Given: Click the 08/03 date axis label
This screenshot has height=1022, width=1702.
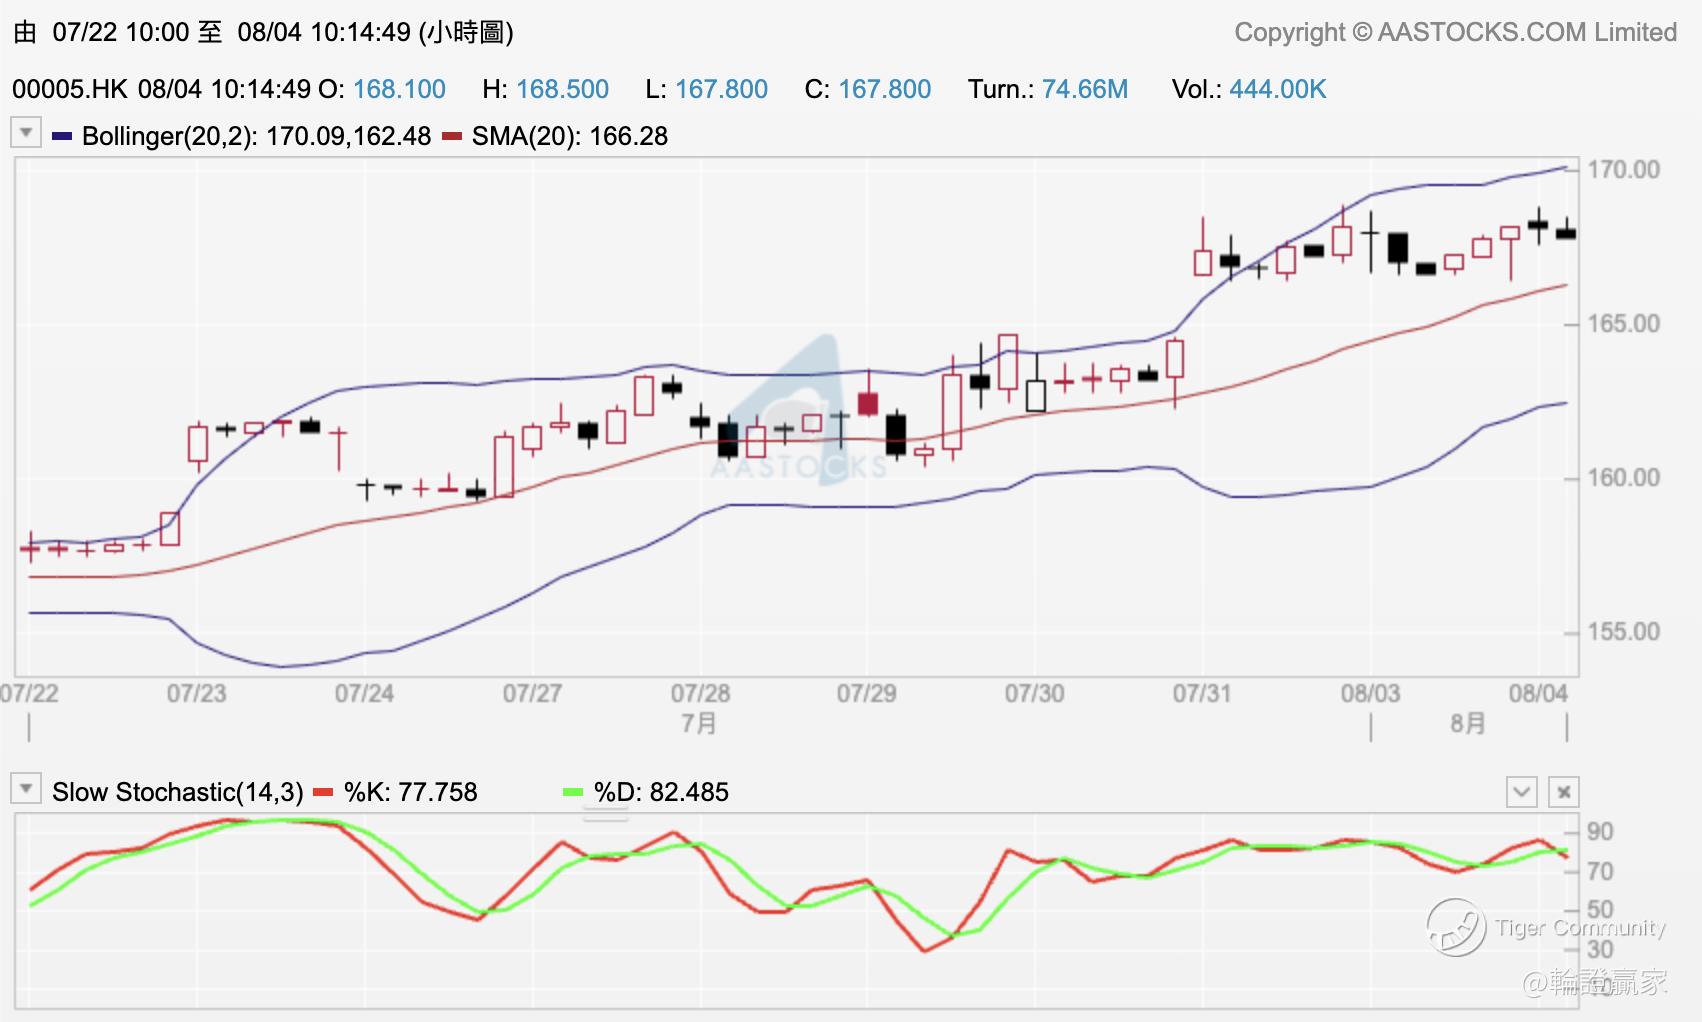Looking at the screenshot, I should 1370,693.
